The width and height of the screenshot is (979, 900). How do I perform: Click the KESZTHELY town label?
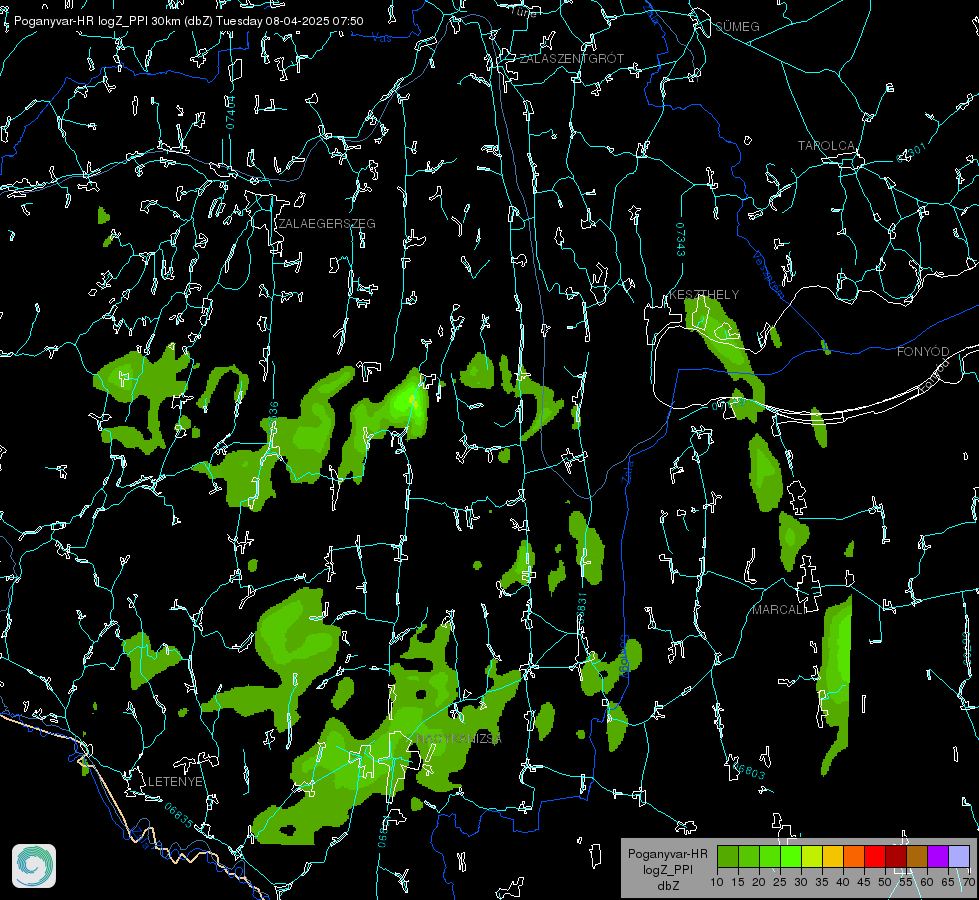[704, 294]
